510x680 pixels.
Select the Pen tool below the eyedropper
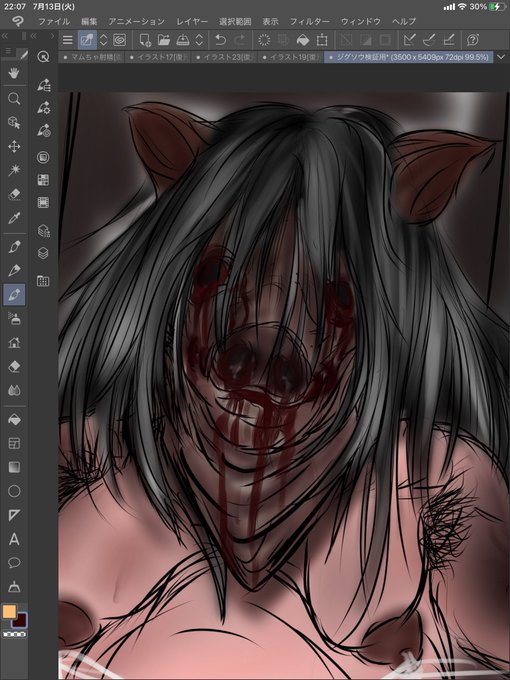[x=14, y=247]
